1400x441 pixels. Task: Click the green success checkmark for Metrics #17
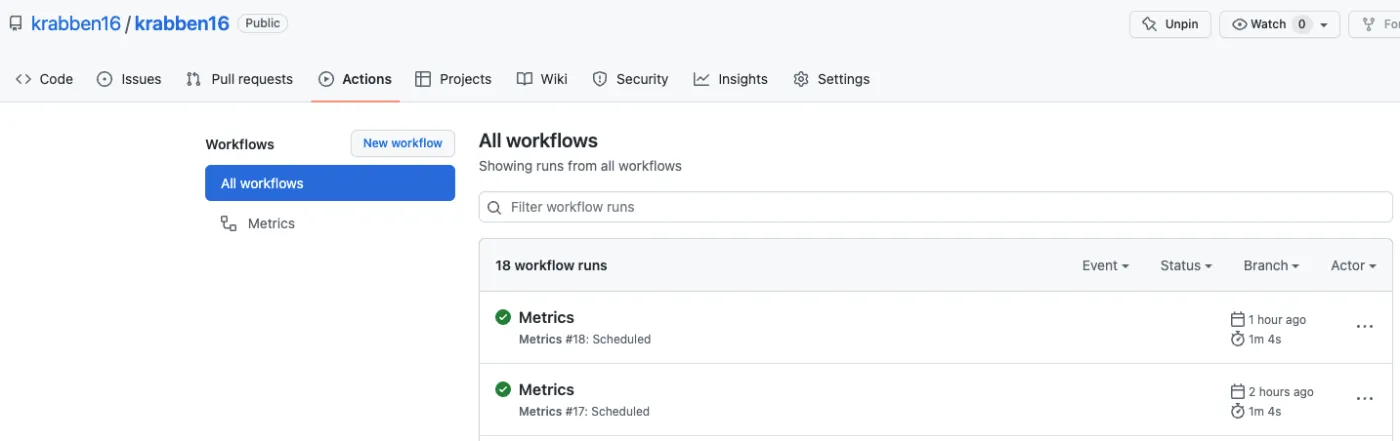pyautogui.click(x=503, y=390)
